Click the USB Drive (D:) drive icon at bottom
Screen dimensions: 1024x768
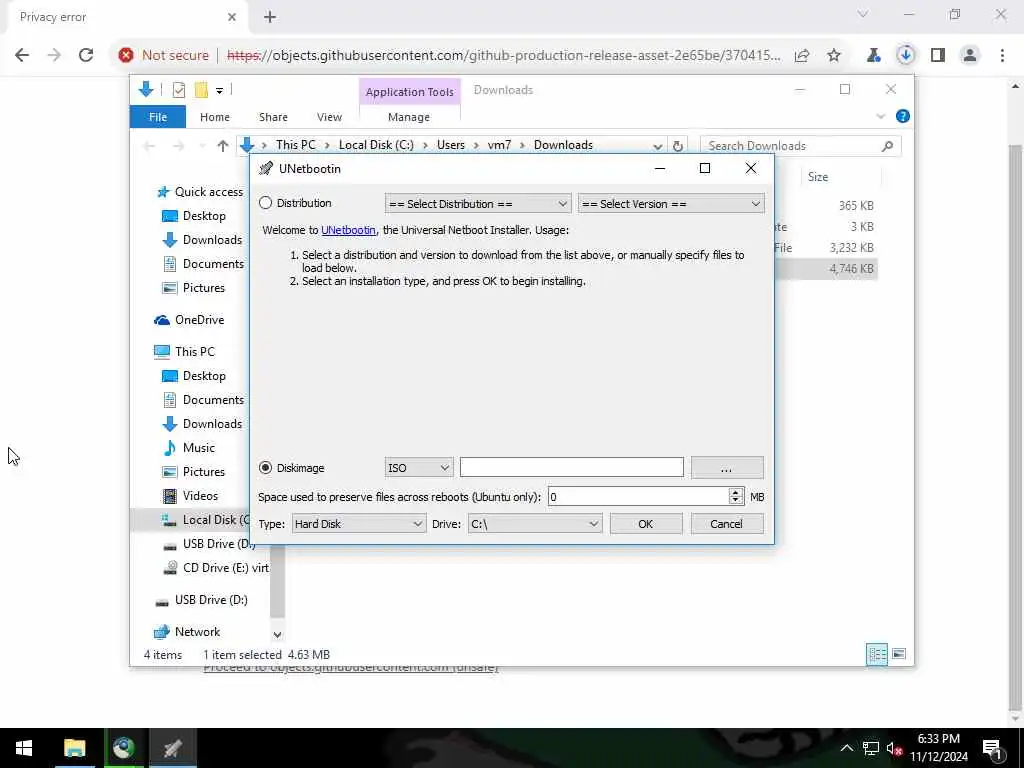(x=162, y=600)
